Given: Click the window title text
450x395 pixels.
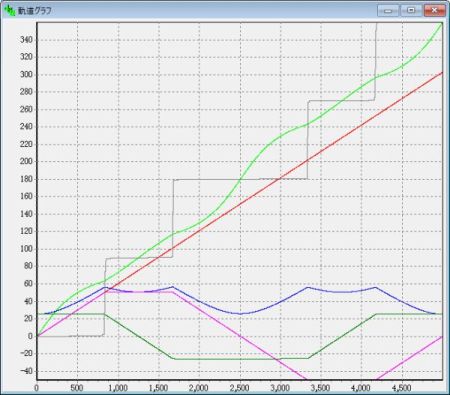Looking at the screenshot, I should [35, 11].
